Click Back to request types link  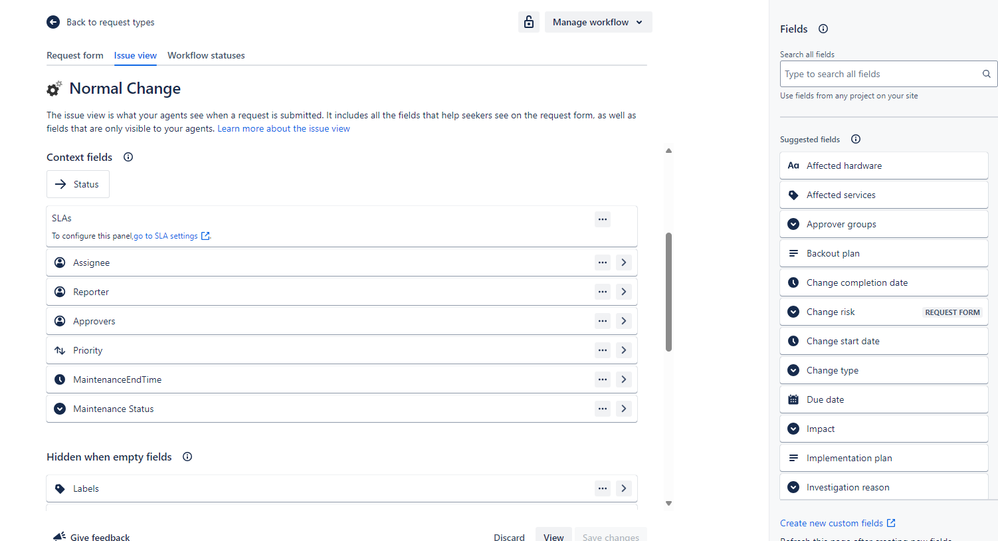tap(110, 22)
